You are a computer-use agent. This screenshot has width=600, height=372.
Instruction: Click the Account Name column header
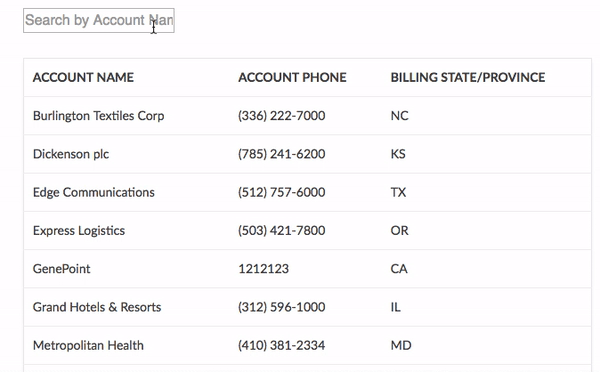[83, 77]
